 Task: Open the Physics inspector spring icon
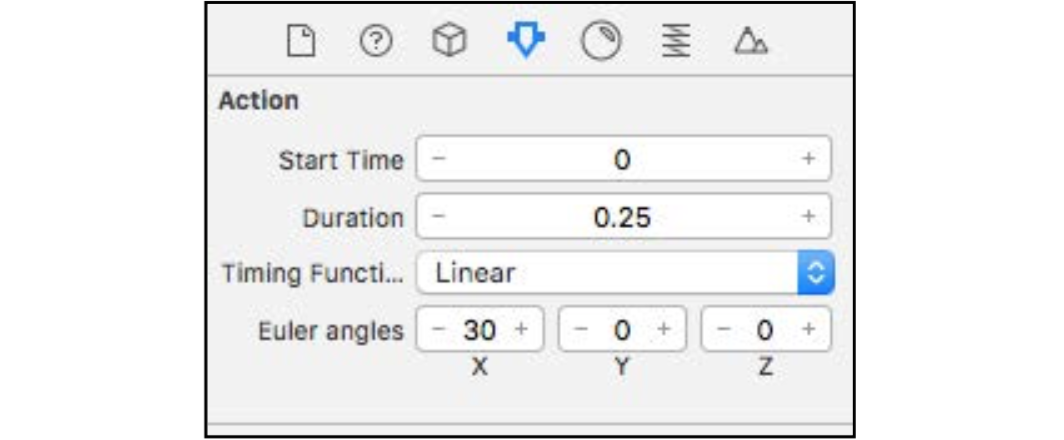[x=677, y=42]
